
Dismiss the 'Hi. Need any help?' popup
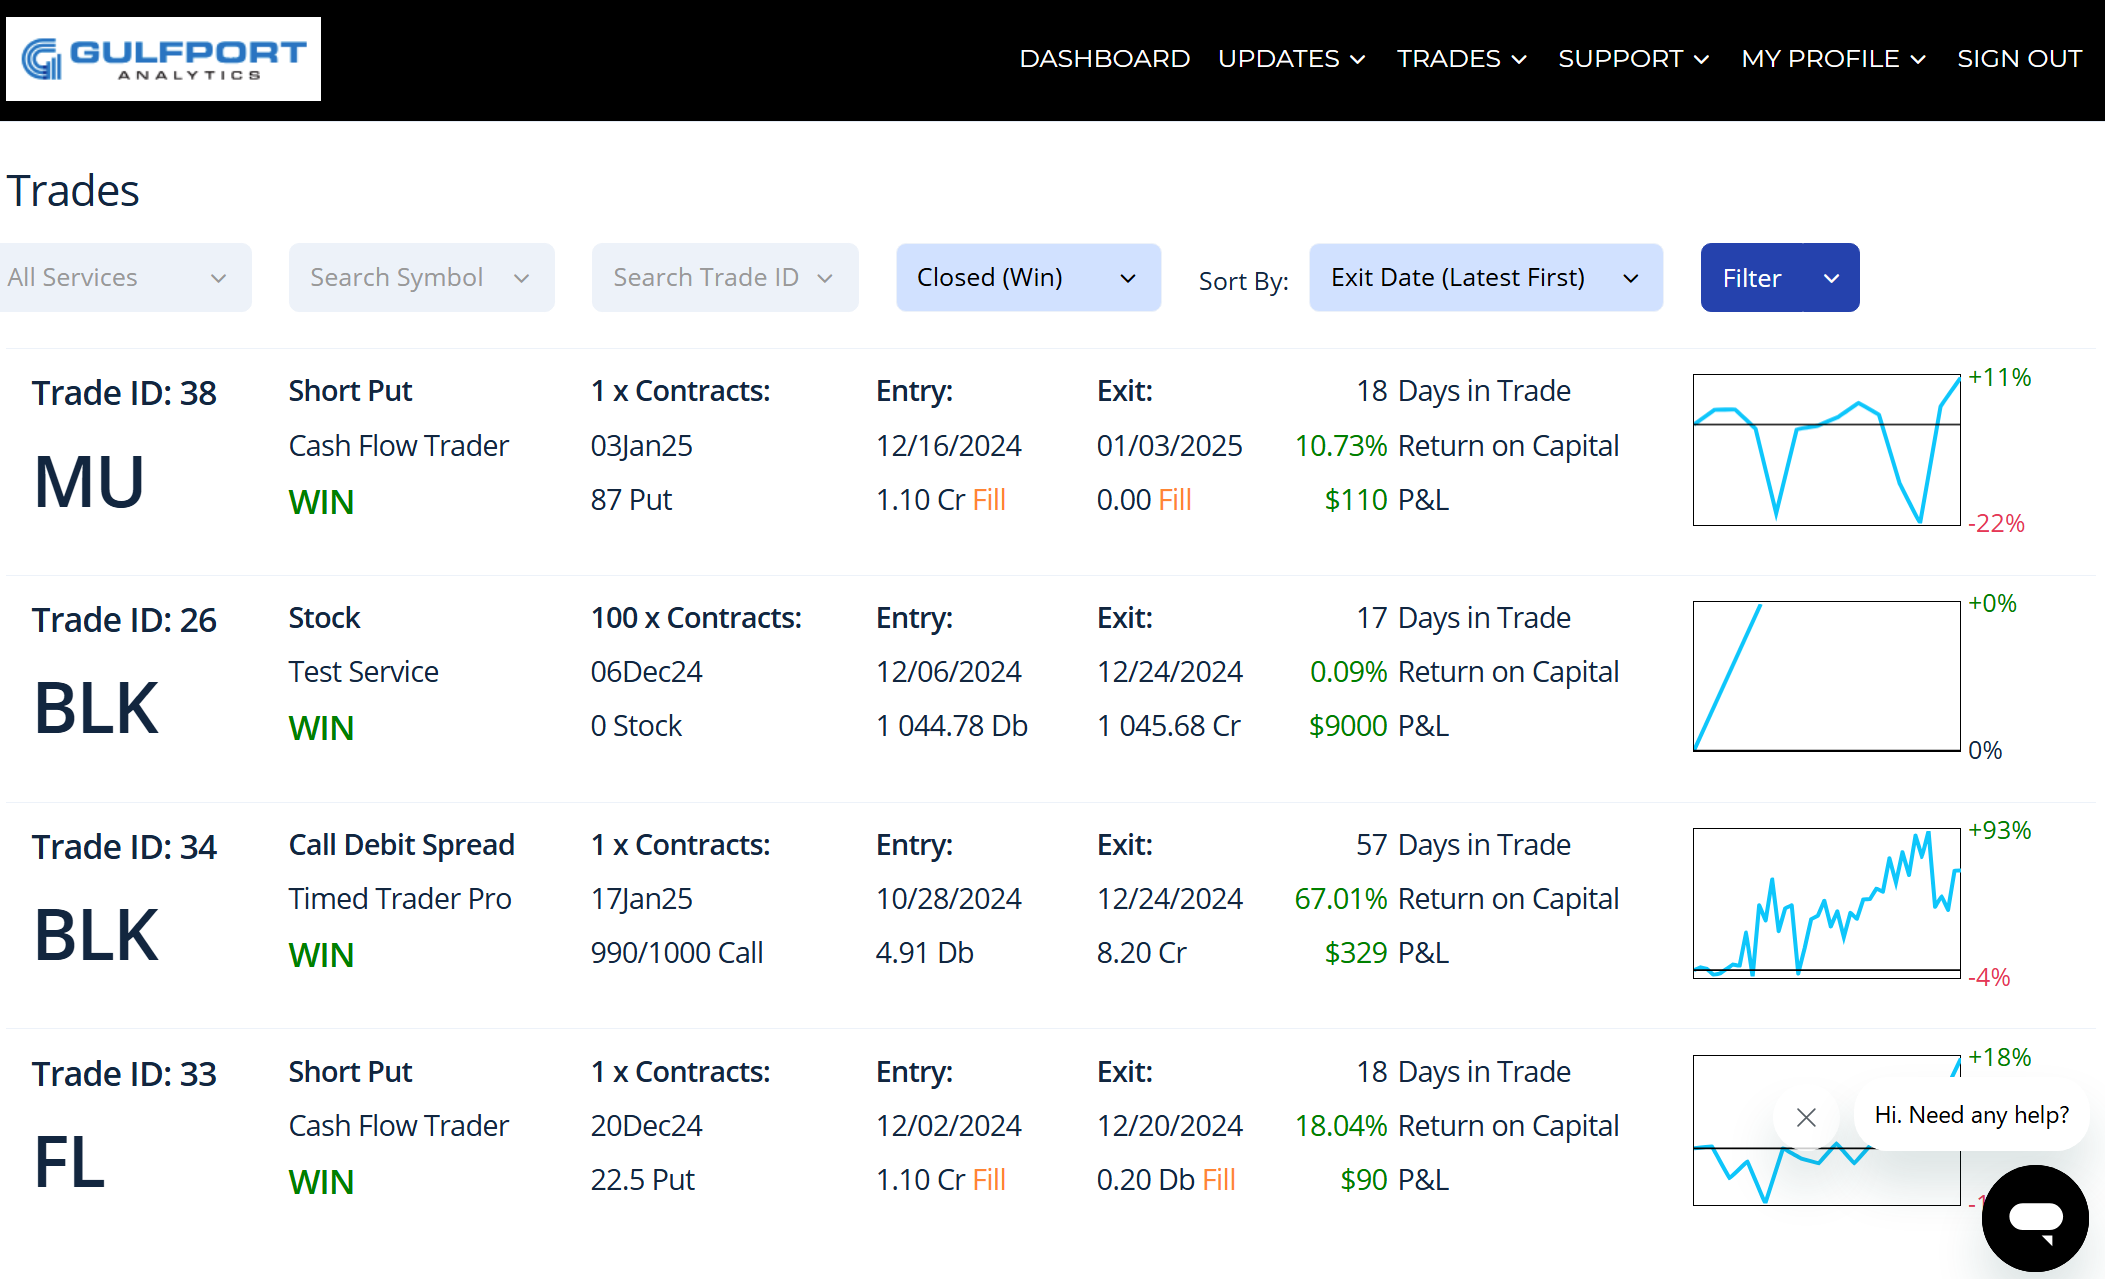[1806, 1117]
